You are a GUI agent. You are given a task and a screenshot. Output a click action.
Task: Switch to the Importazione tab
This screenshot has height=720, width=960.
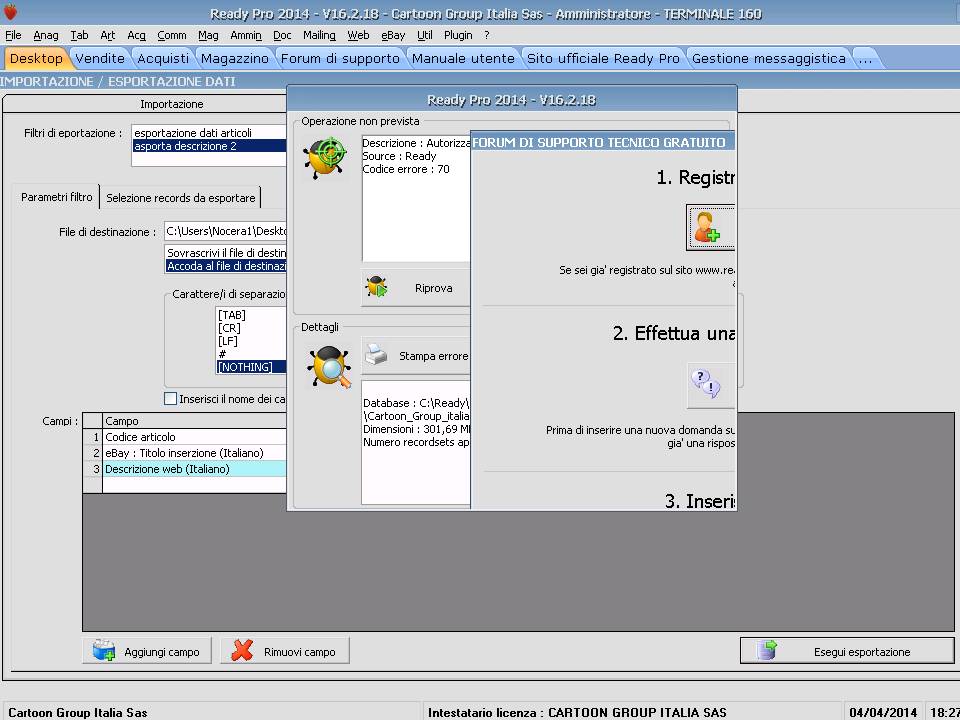click(171, 104)
